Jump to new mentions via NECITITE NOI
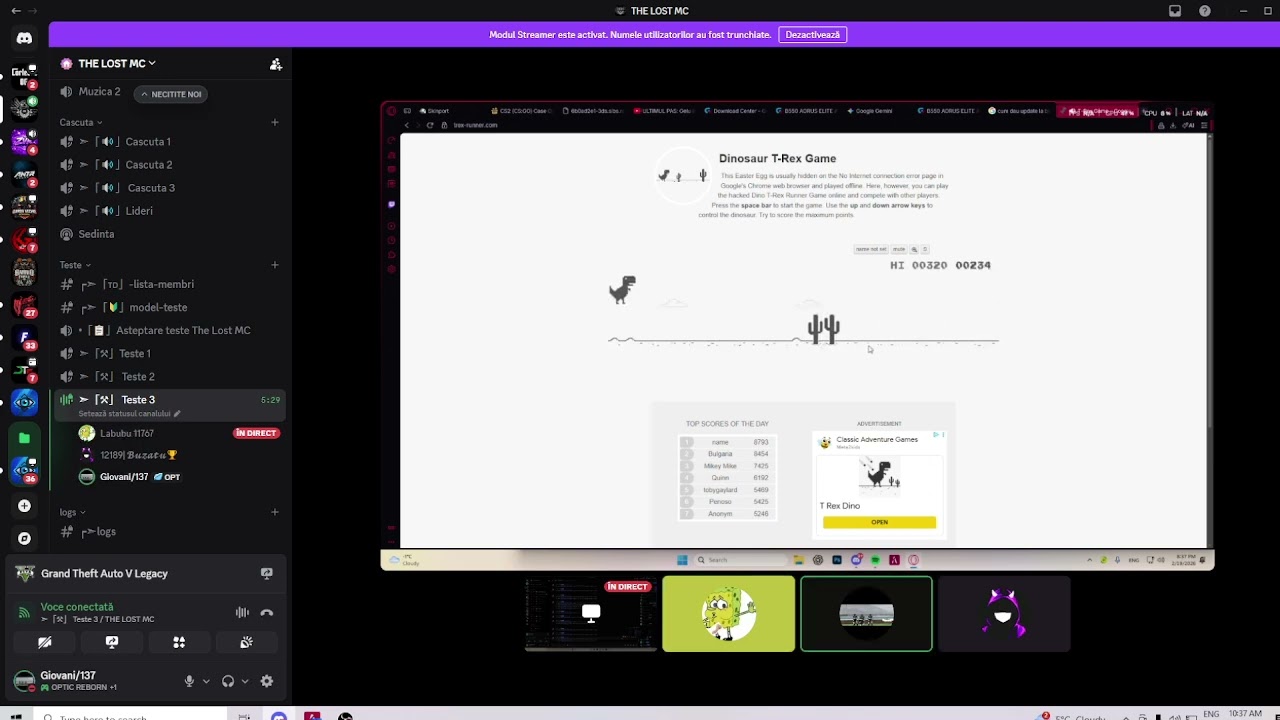 pos(171,94)
